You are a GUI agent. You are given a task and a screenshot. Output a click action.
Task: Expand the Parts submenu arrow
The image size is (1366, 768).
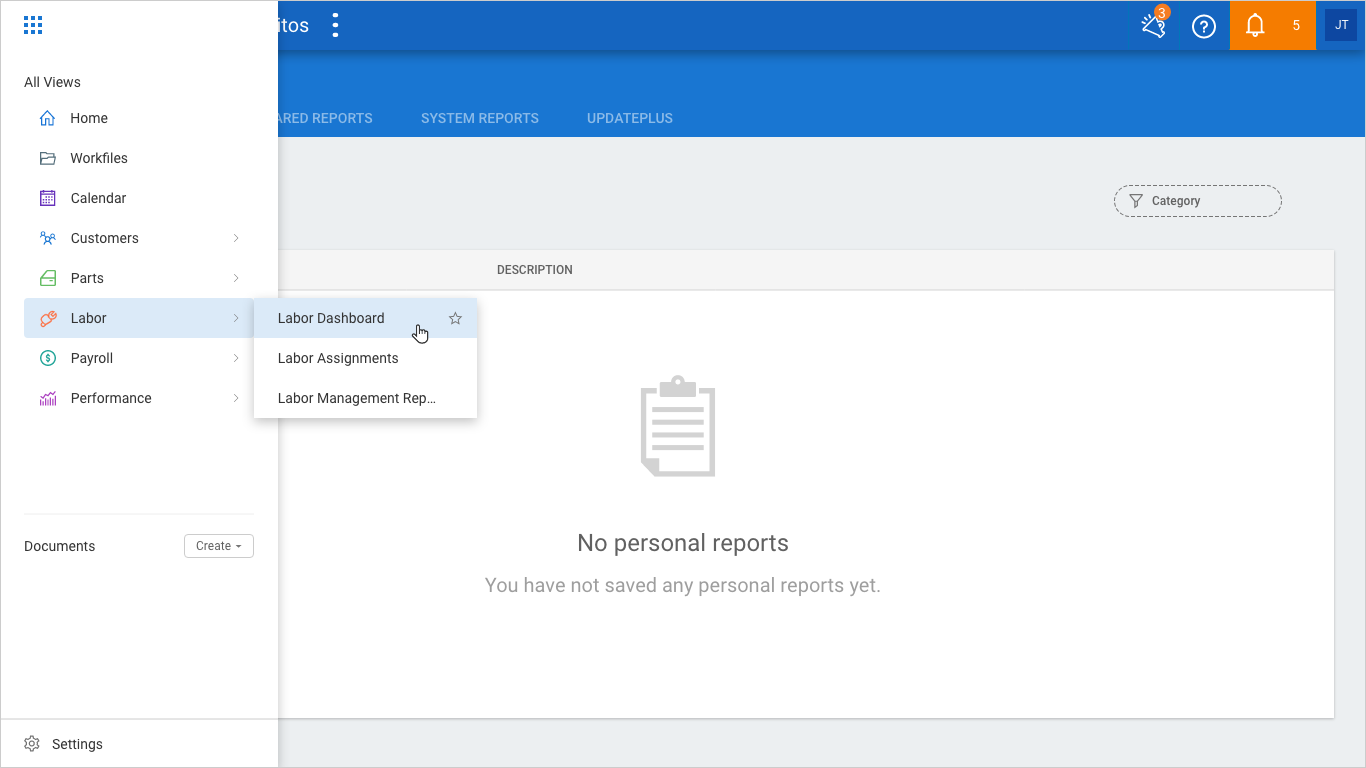tap(236, 278)
